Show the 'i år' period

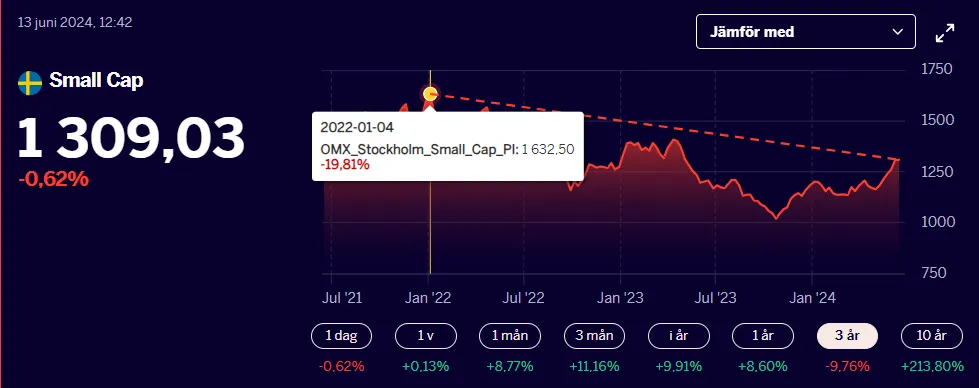point(679,336)
